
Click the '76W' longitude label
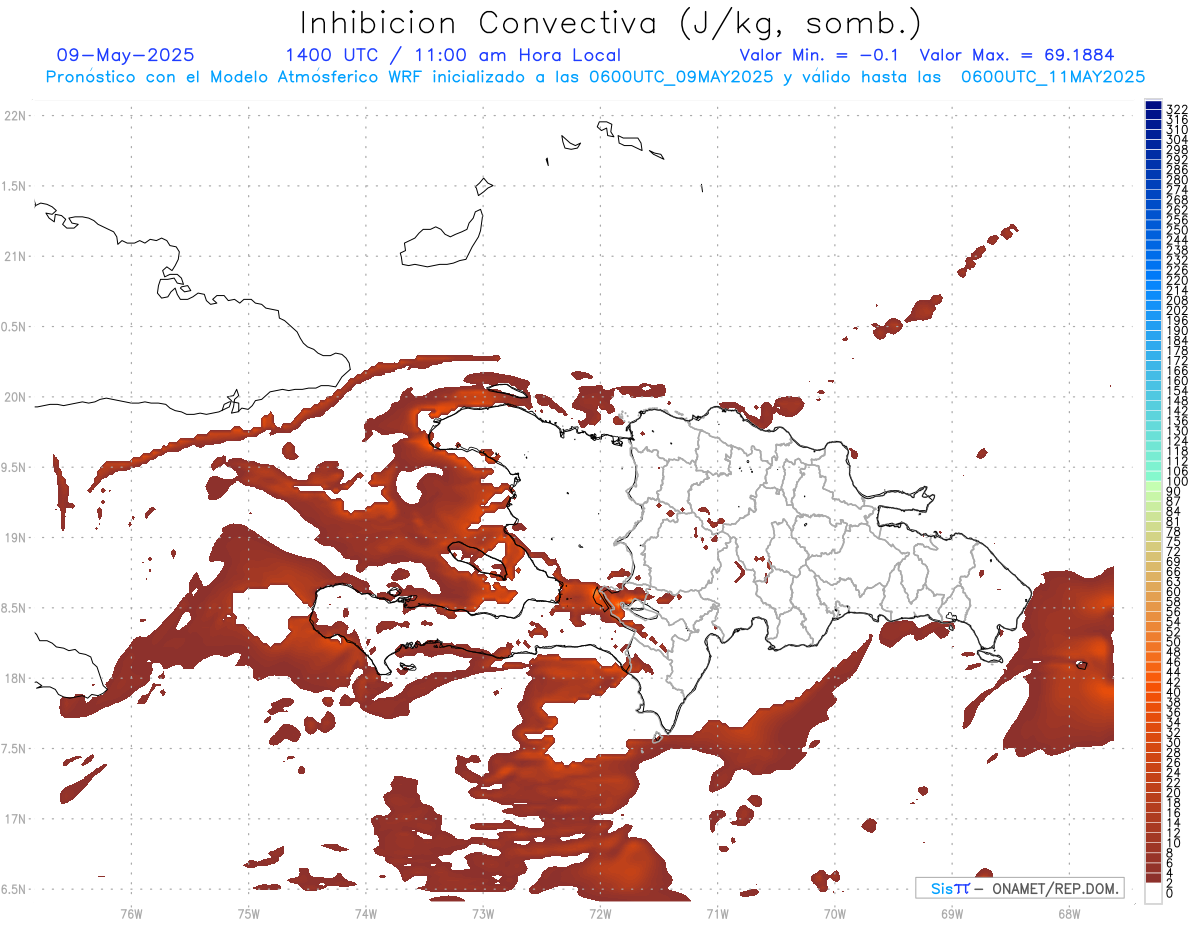coord(131,913)
